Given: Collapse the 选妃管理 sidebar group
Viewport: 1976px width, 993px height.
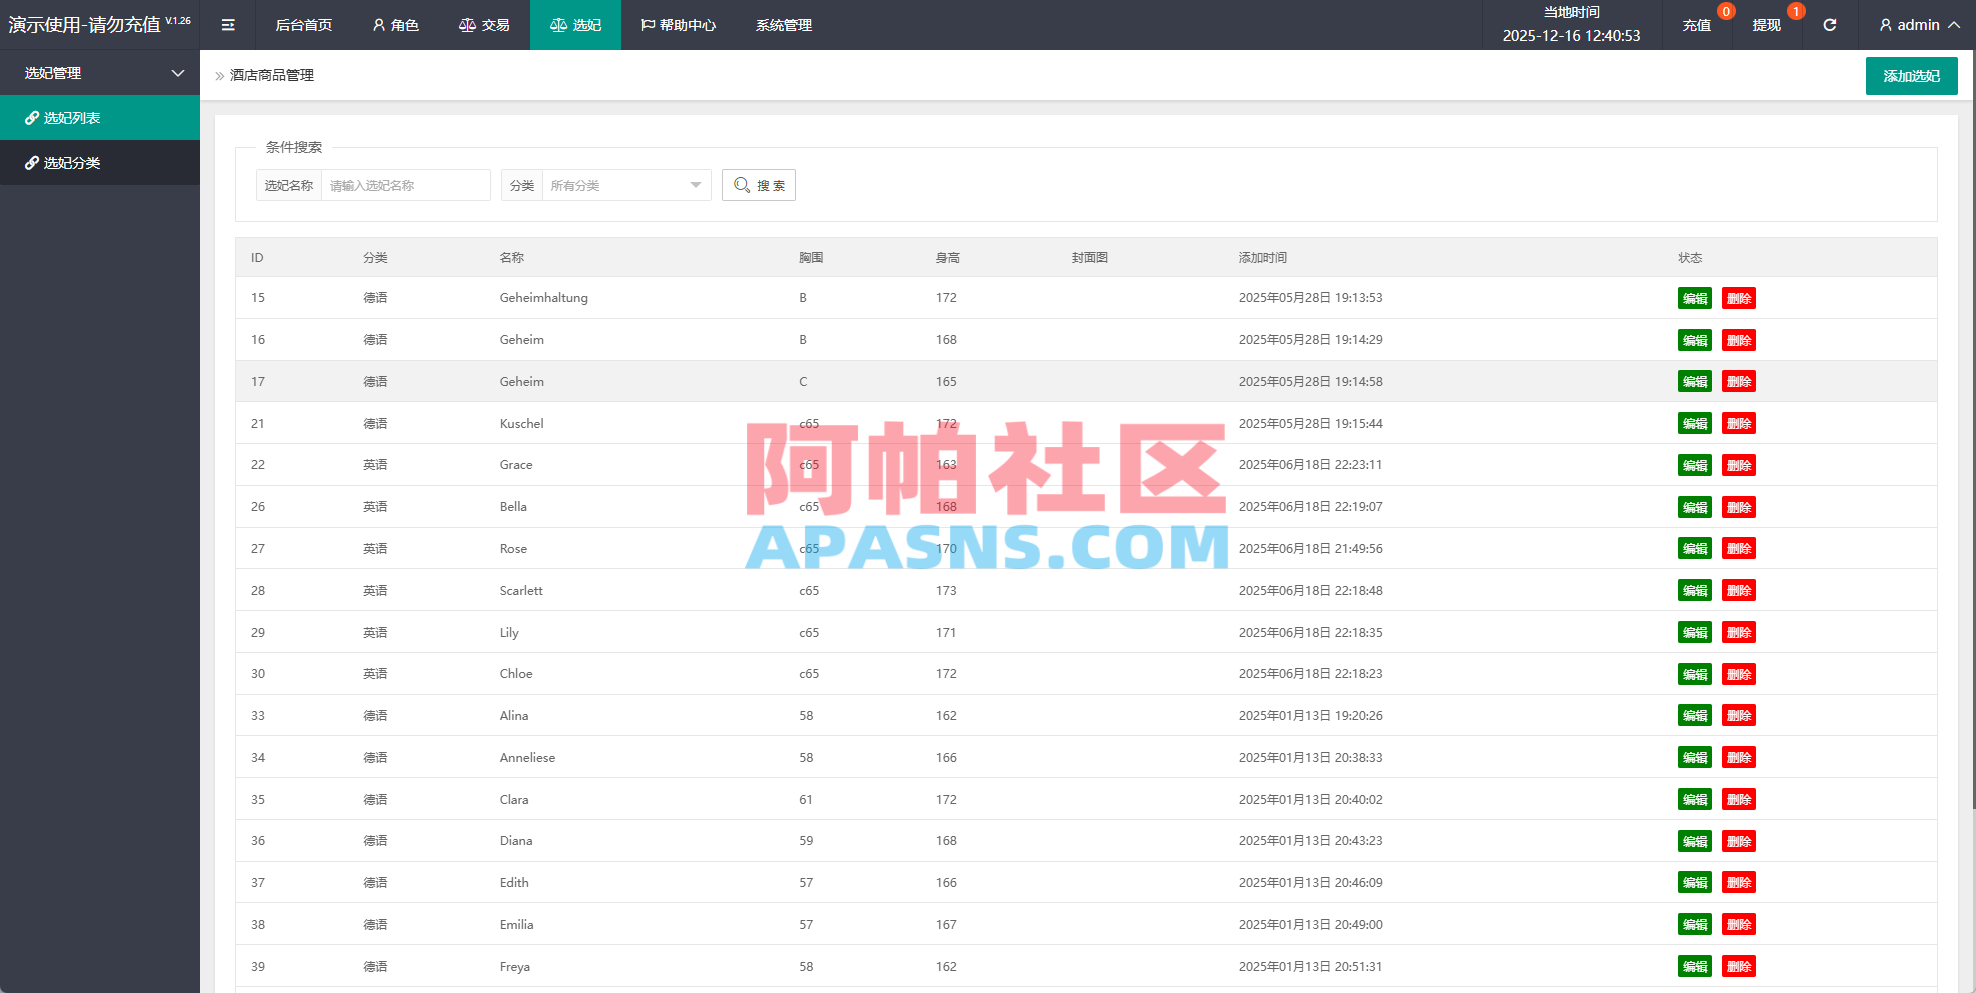Looking at the screenshot, I should click(x=100, y=73).
